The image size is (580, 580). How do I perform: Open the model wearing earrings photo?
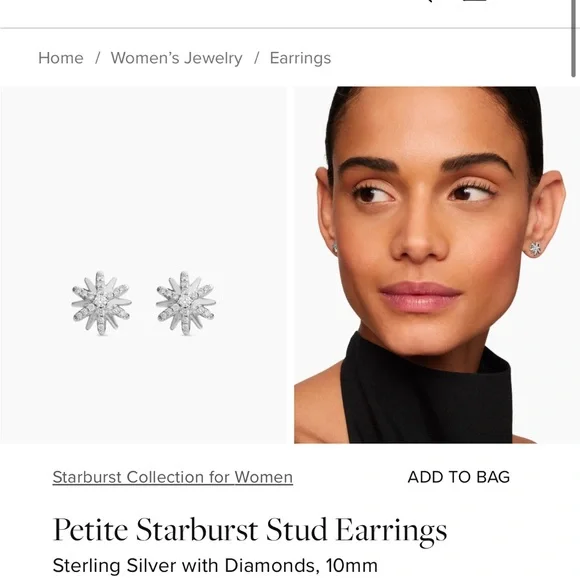437,265
